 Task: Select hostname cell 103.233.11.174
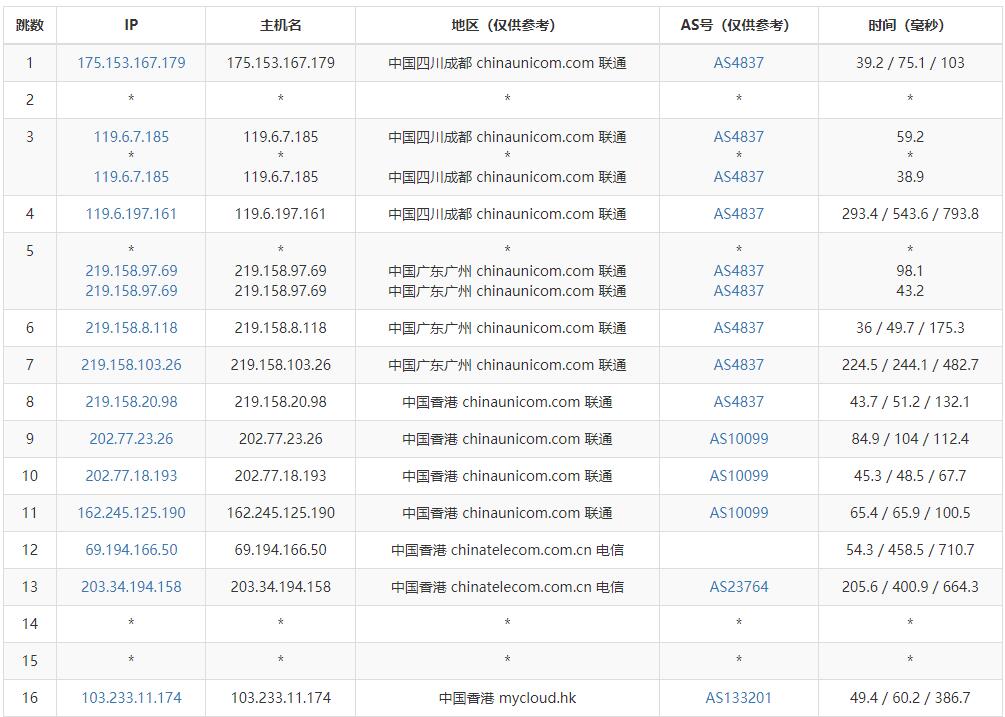[x=281, y=698]
